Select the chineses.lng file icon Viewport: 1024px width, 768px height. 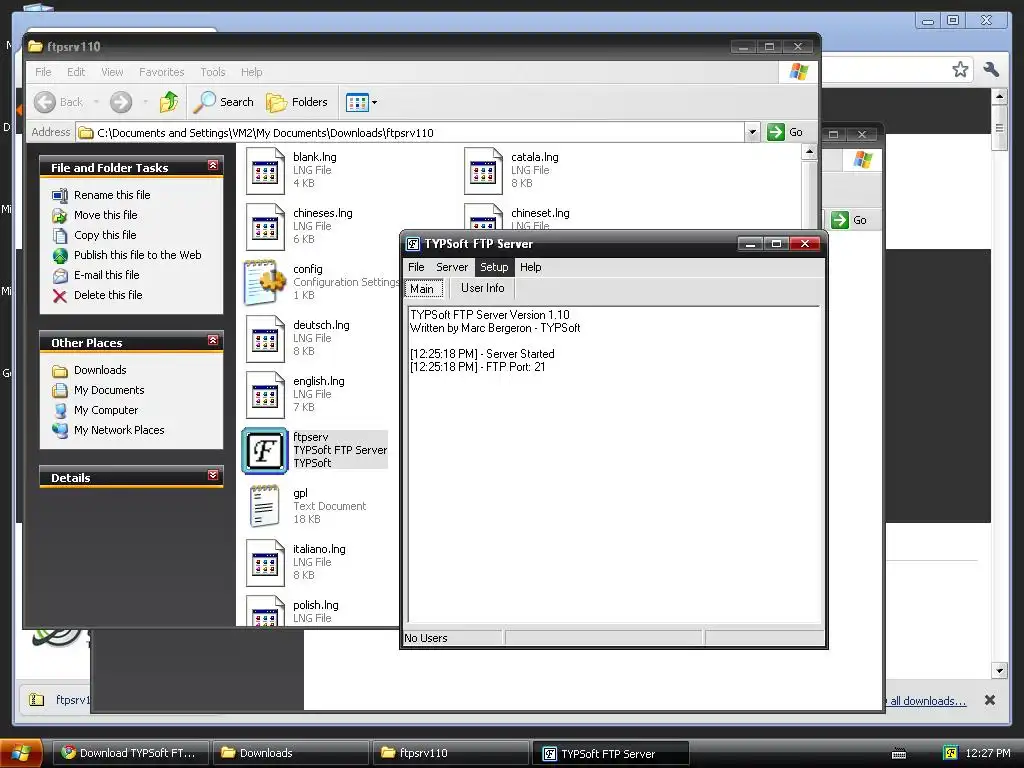pyautogui.click(x=264, y=227)
